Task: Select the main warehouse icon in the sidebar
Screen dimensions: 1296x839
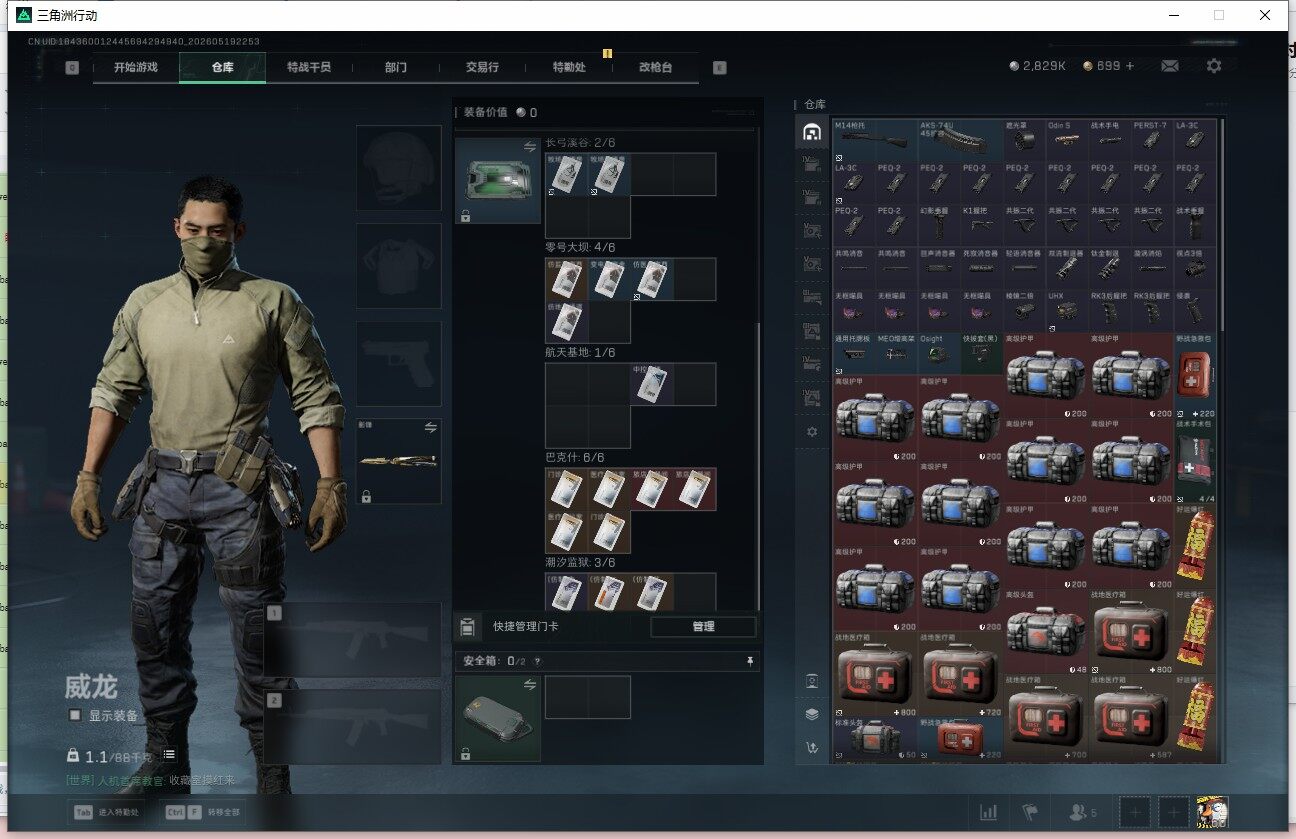Action: pyautogui.click(x=812, y=133)
